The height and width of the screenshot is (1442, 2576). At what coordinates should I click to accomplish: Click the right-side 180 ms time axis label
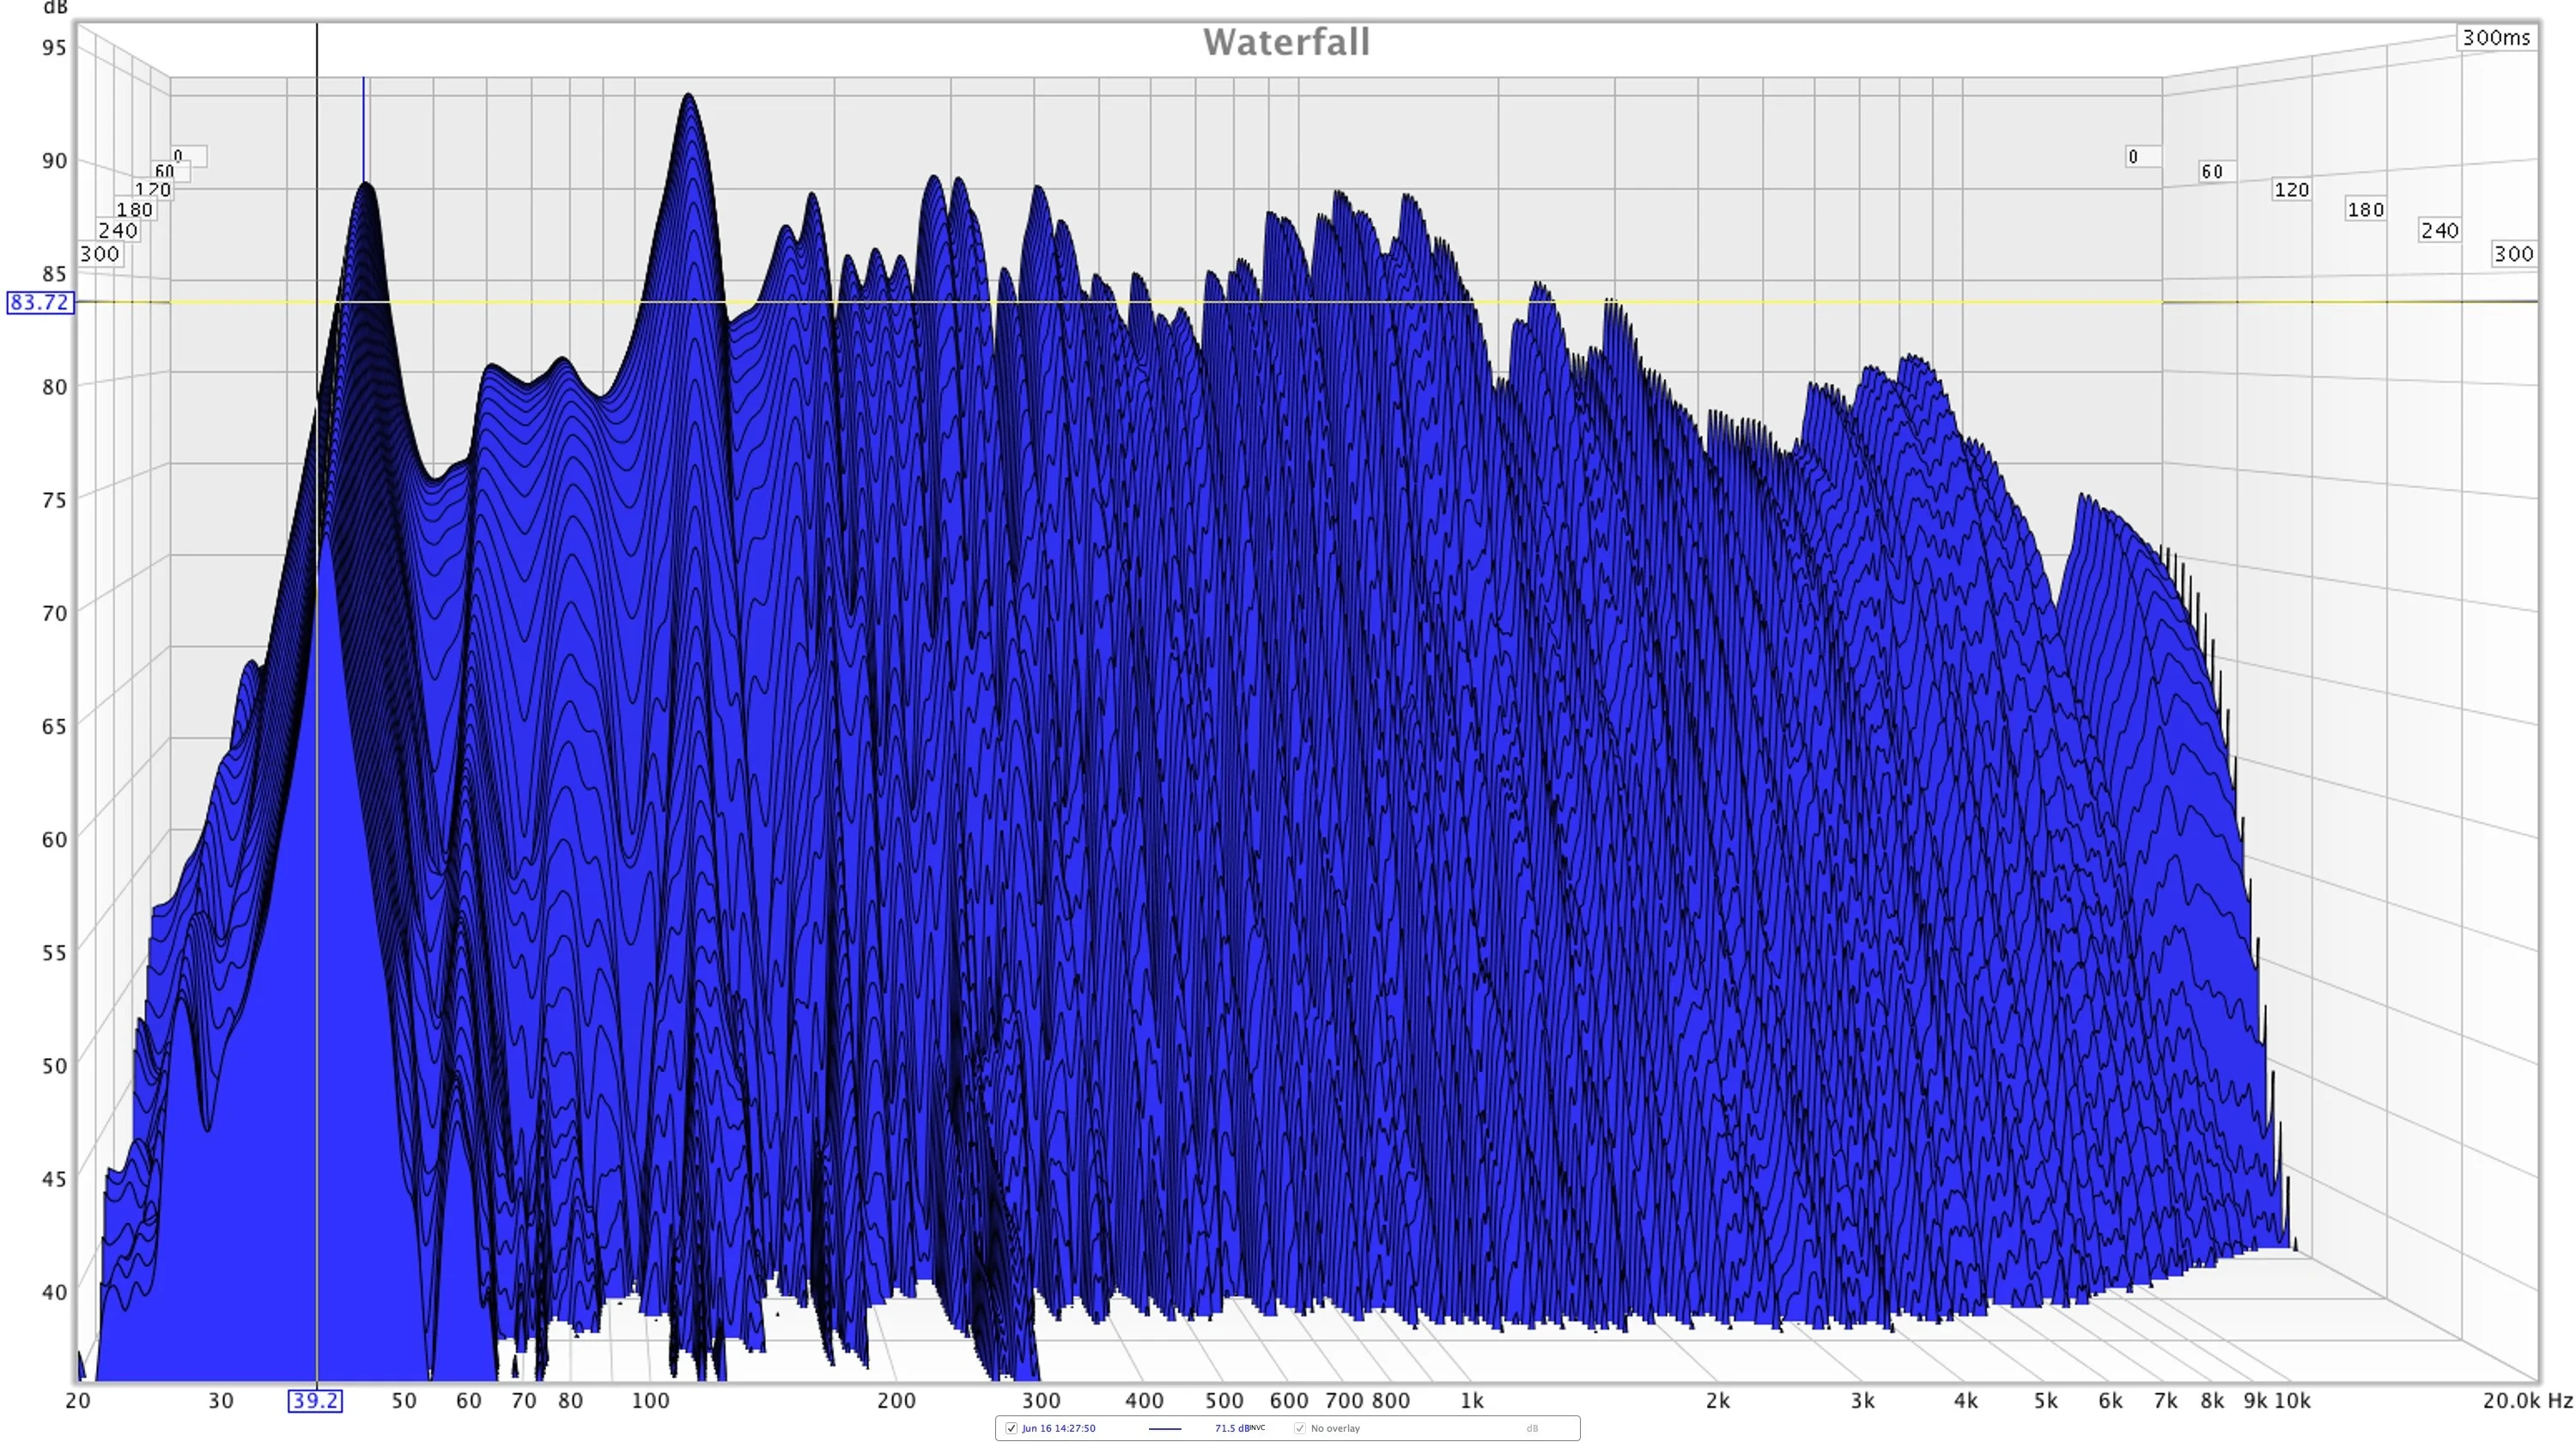(x=2365, y=210)
